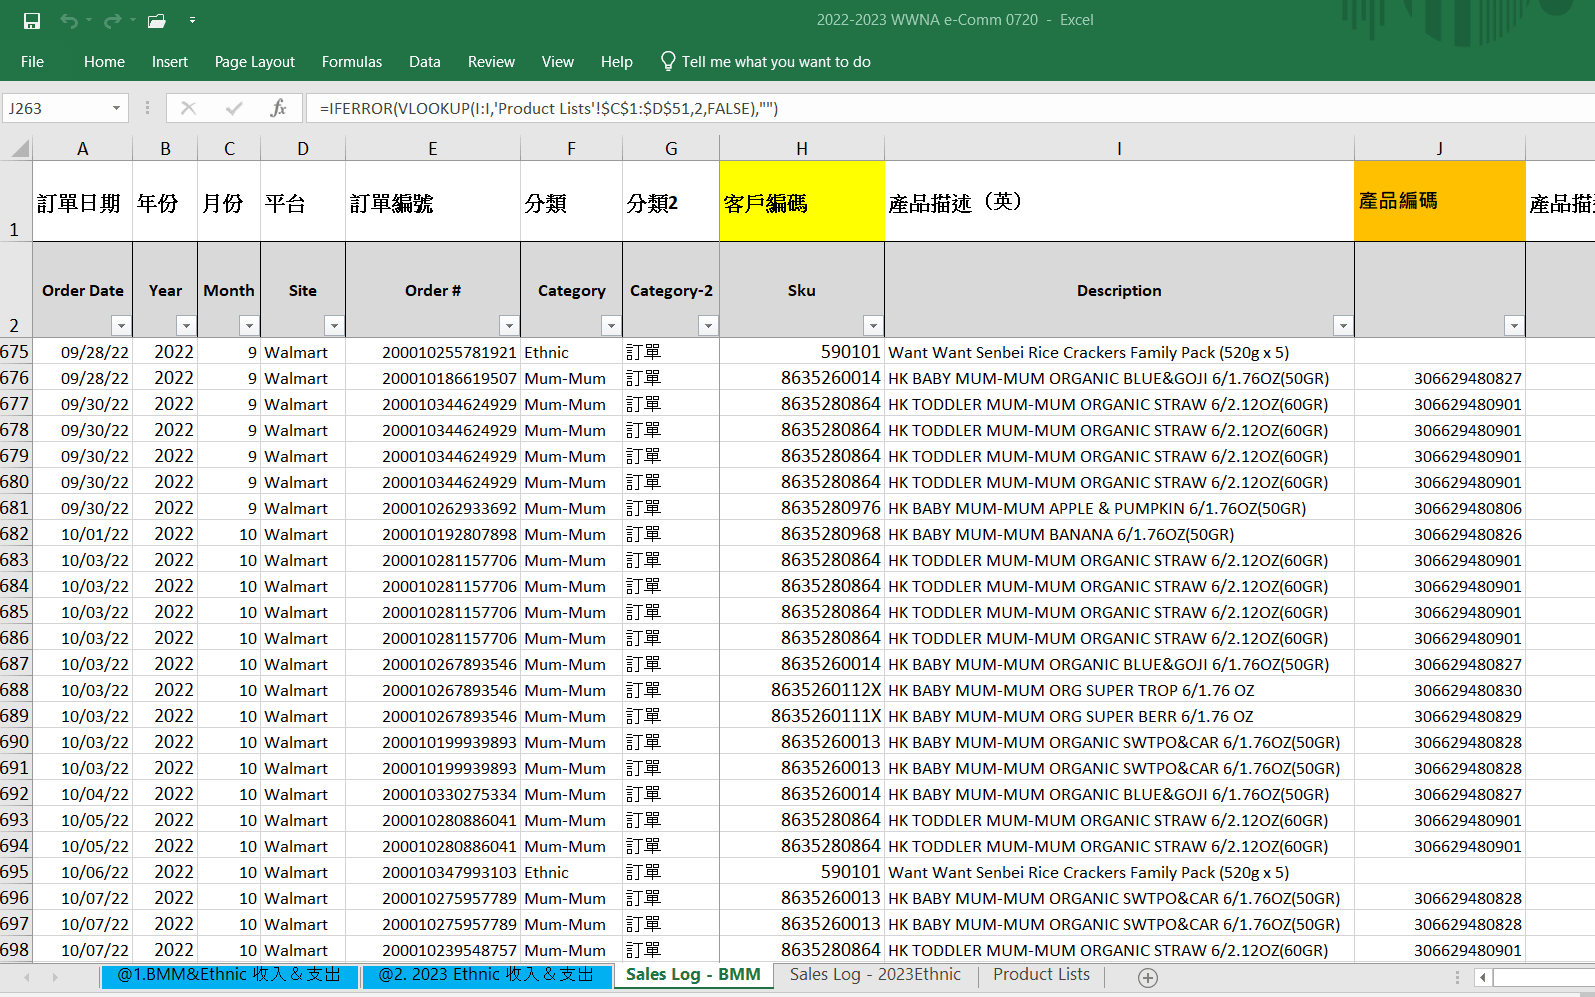This screenshot has height=997, width=1595.
Task: Switch to Sales Log - 2023Ethnic sheet tab
Action: [x=875, y=975]
